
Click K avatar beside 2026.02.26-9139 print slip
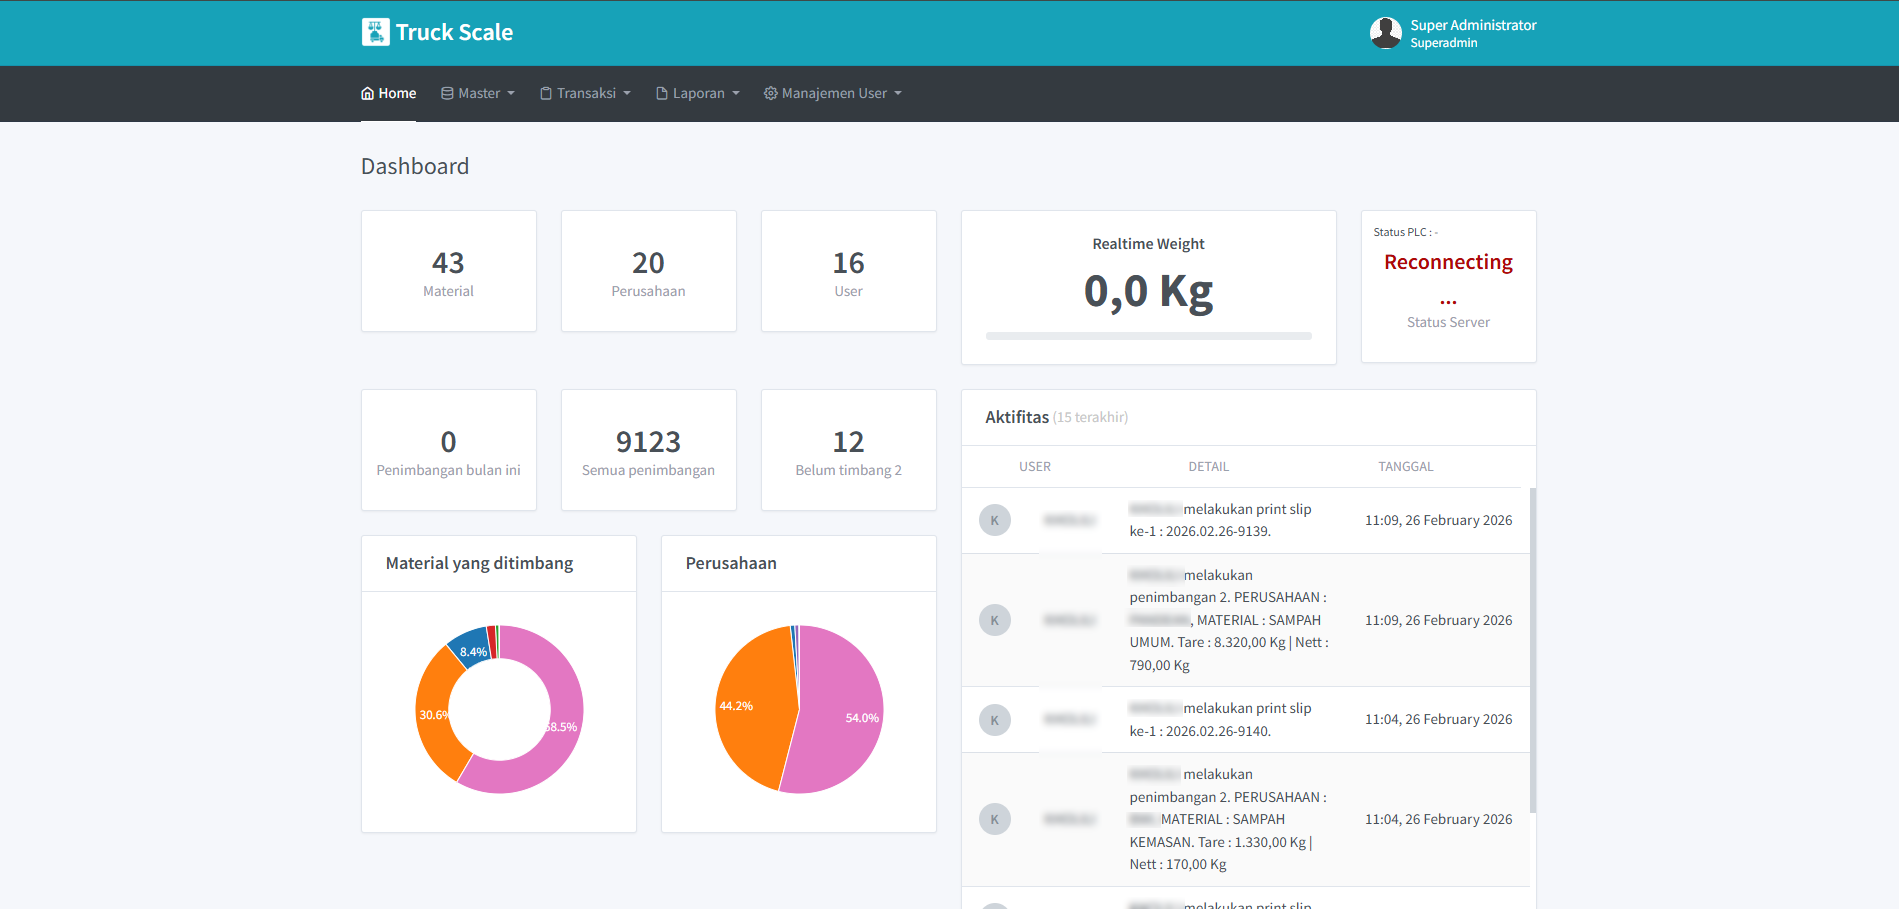(994, 520)
